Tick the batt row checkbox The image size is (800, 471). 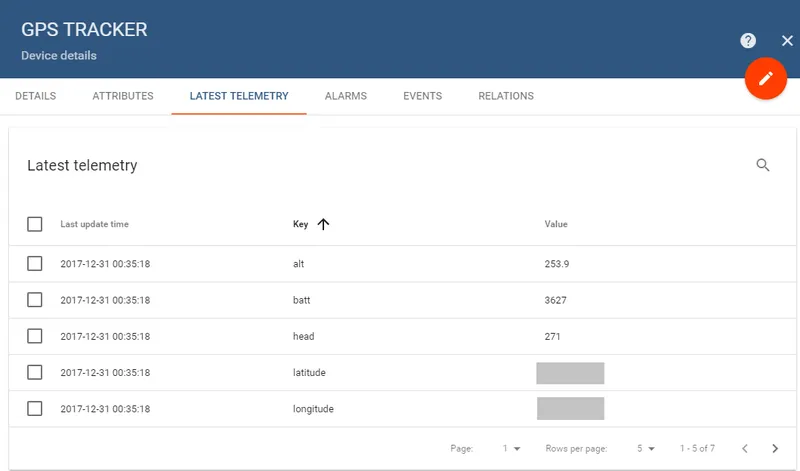click(x=35, y=300)
